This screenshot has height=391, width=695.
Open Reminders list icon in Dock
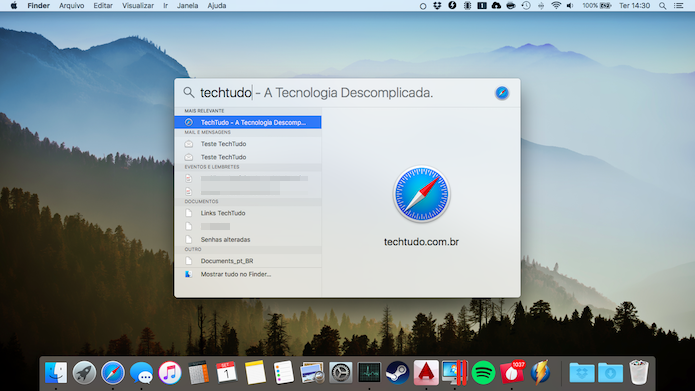284,372
